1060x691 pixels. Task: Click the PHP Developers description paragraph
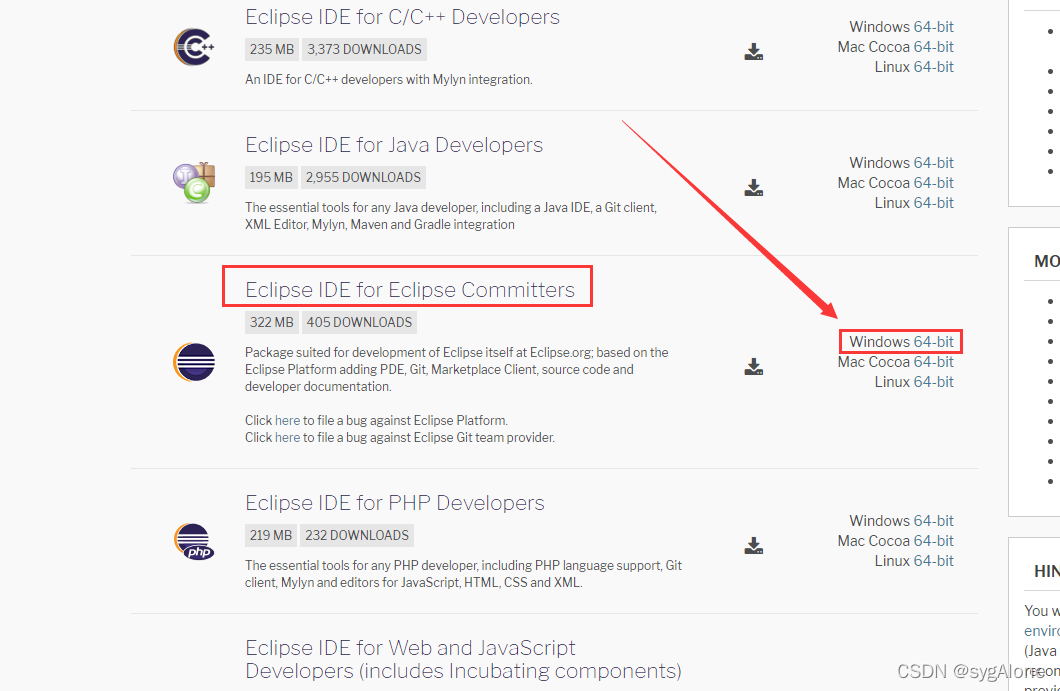click(x=463, y=574)
